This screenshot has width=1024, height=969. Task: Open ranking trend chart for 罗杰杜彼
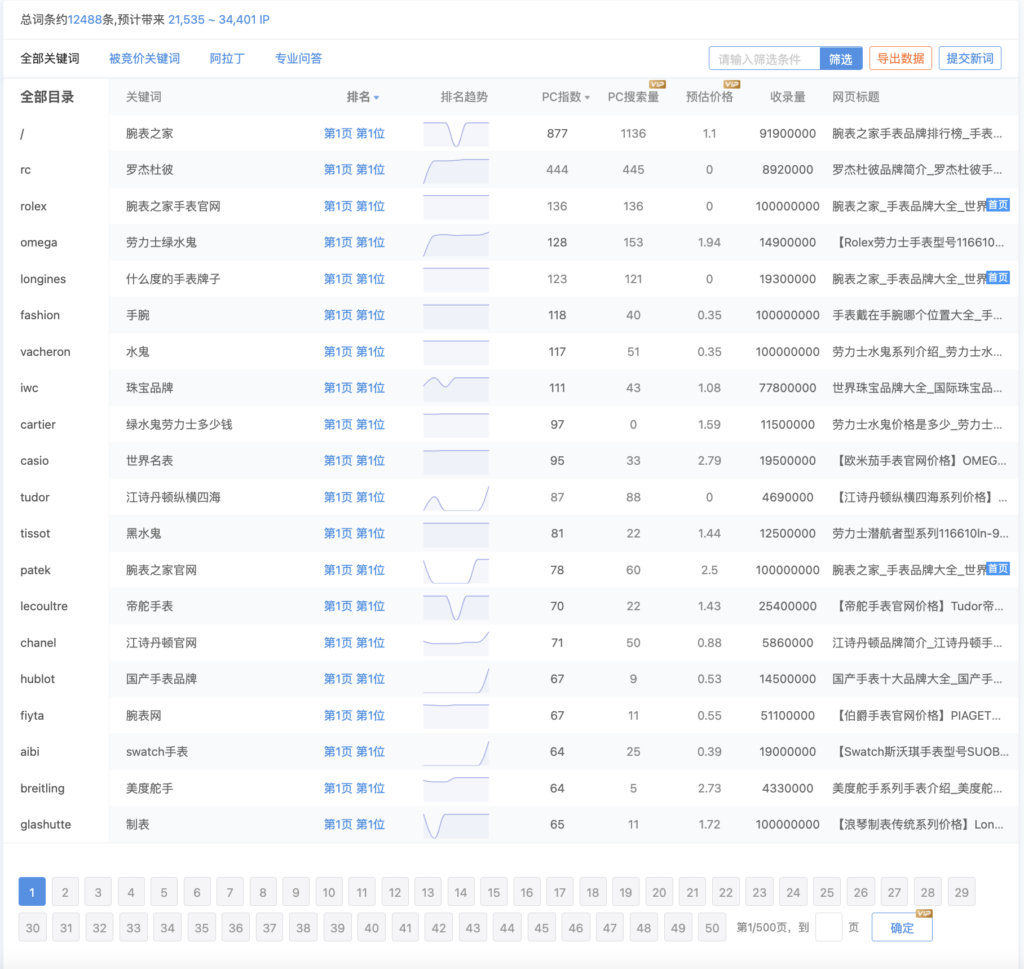456,170
